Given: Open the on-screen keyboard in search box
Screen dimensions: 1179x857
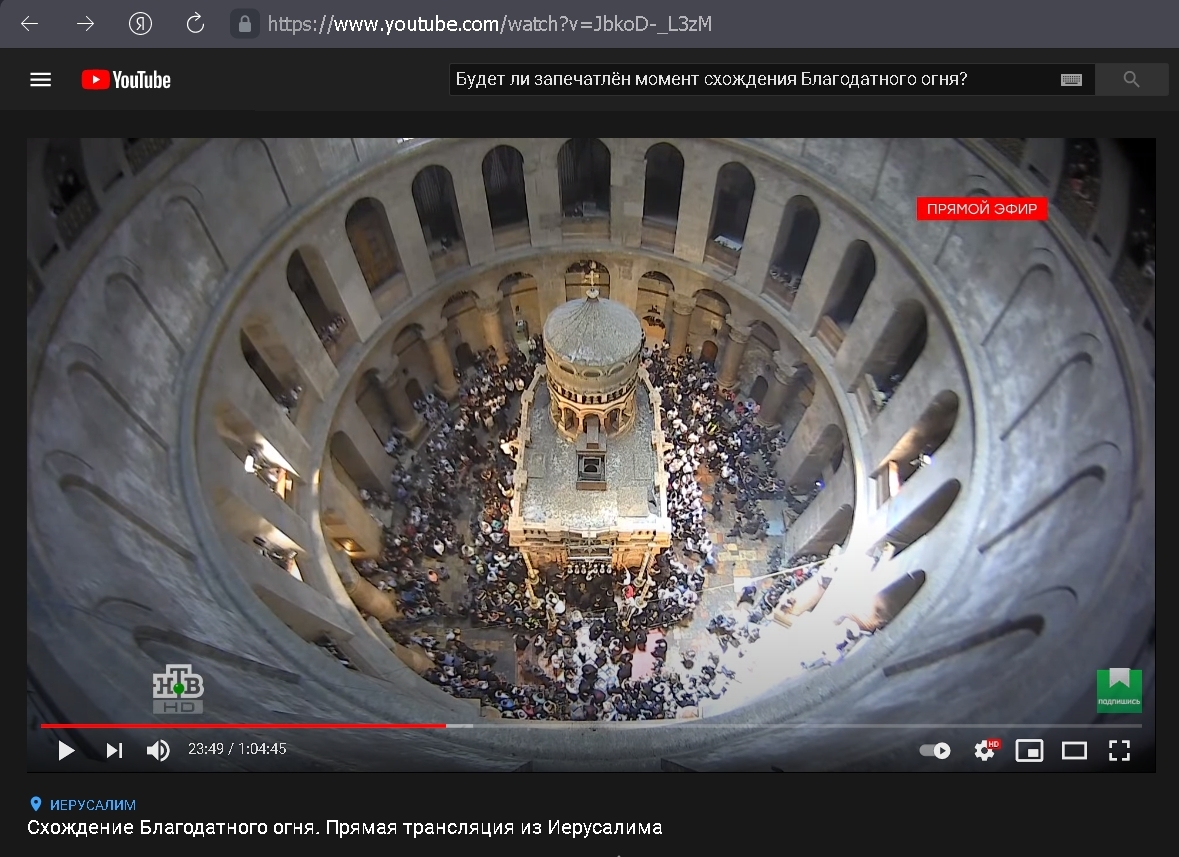Looking at the screenshot, I should tap(1071, 80).
